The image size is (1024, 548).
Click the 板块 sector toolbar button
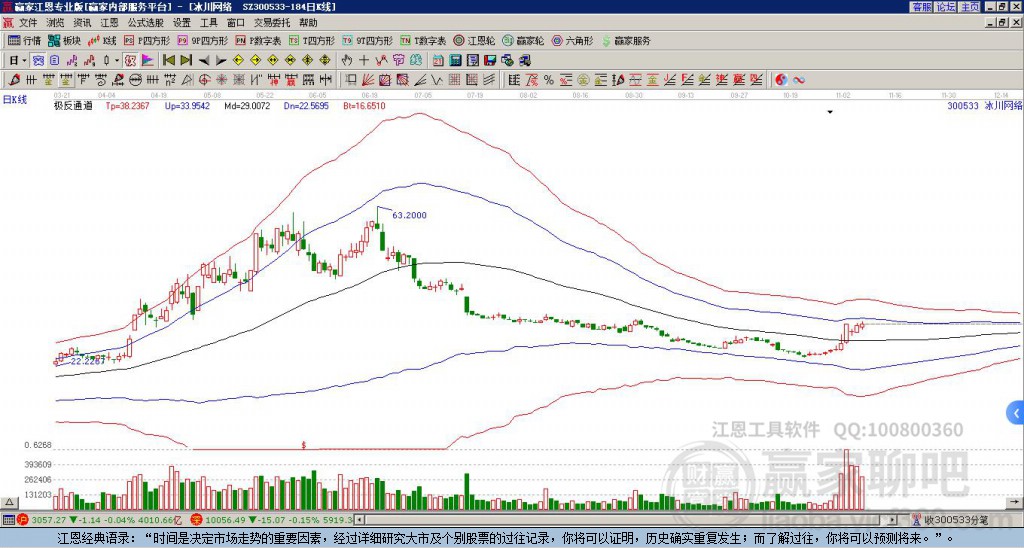[64, 40]
